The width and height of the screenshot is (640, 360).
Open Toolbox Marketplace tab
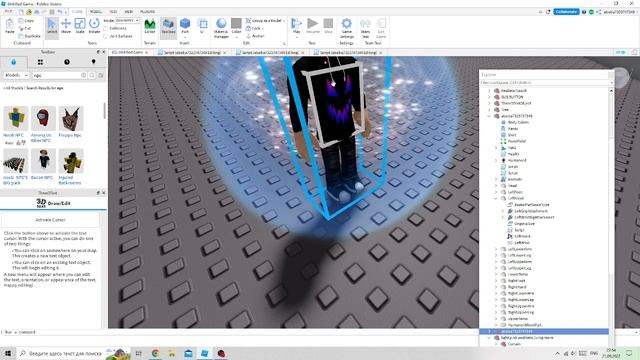13,62
